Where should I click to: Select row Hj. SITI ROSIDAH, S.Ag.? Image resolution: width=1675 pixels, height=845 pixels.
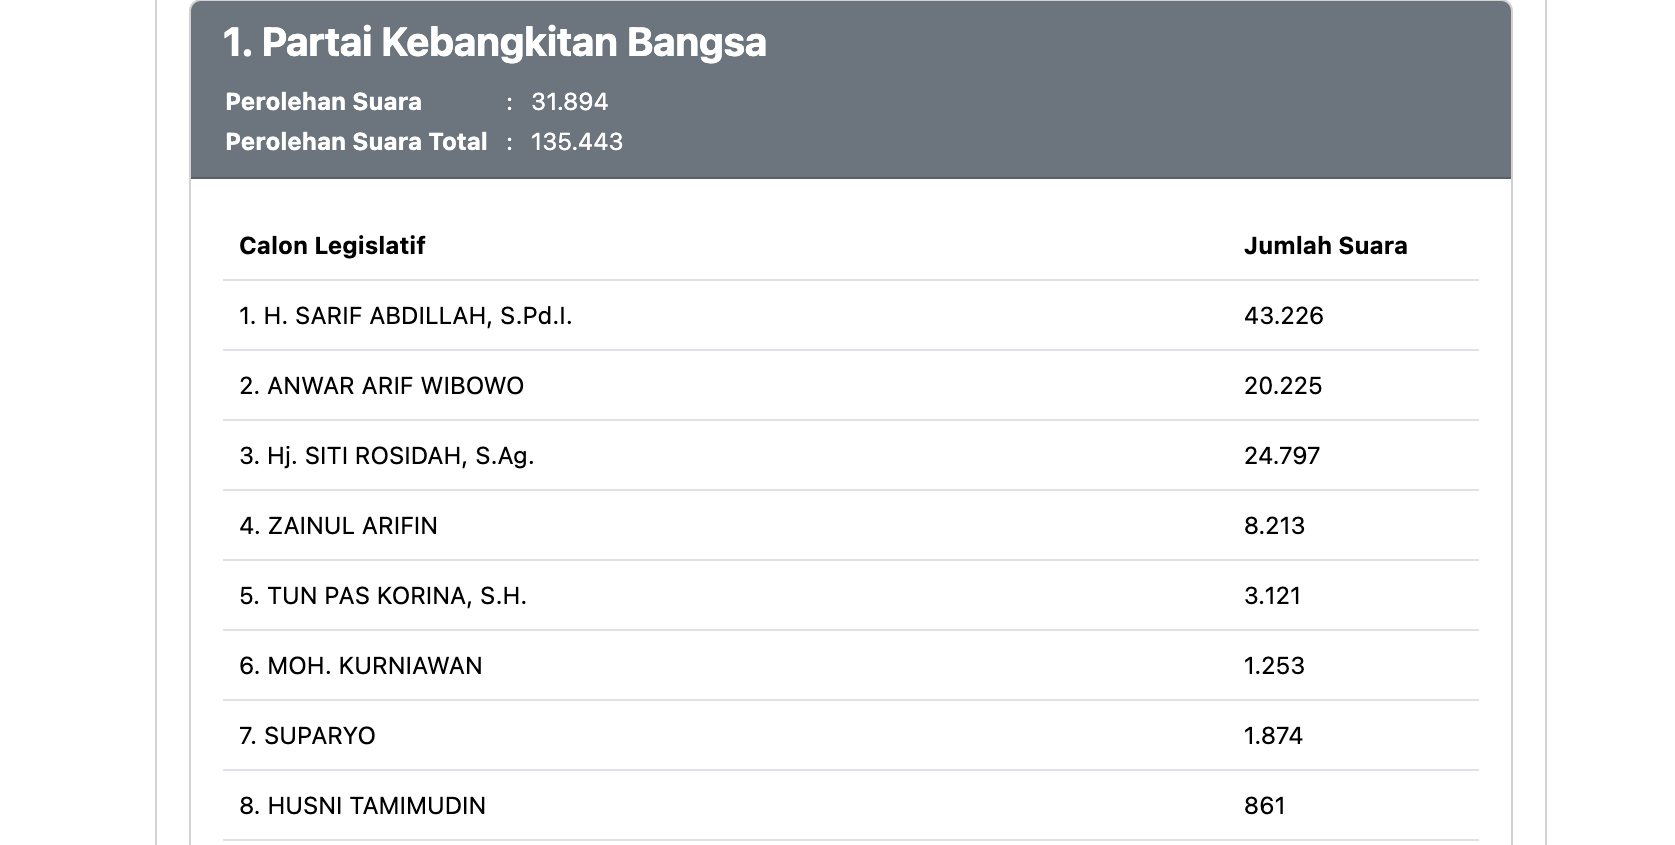pyautogui.click(x=850, y=456)
